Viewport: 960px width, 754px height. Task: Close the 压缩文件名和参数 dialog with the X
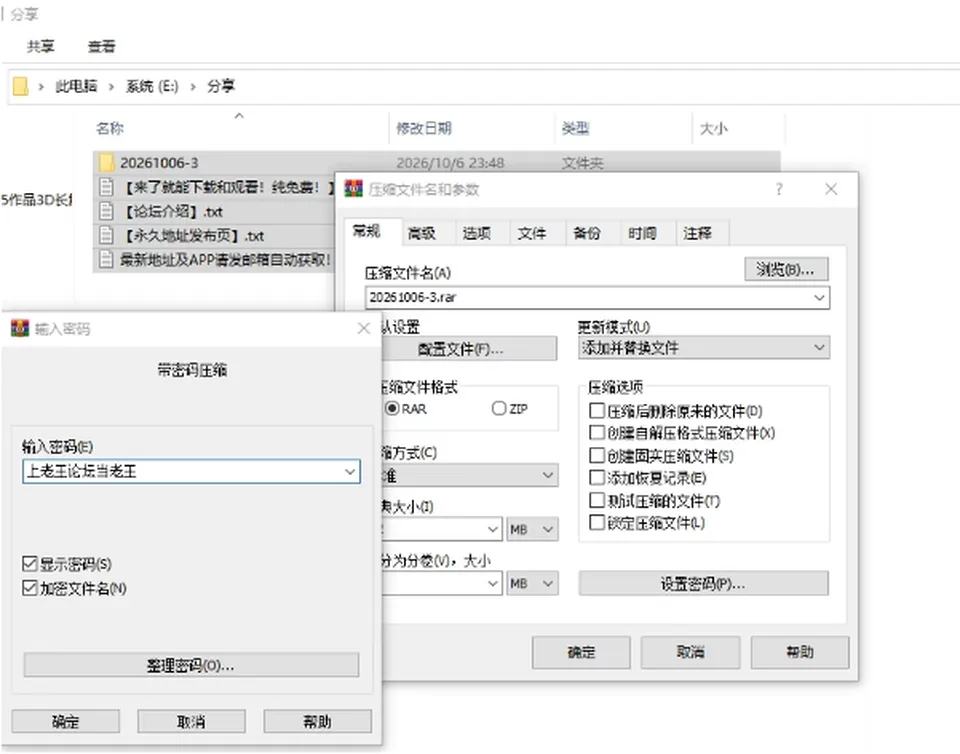pyautogui.click(x=831, y=189)
